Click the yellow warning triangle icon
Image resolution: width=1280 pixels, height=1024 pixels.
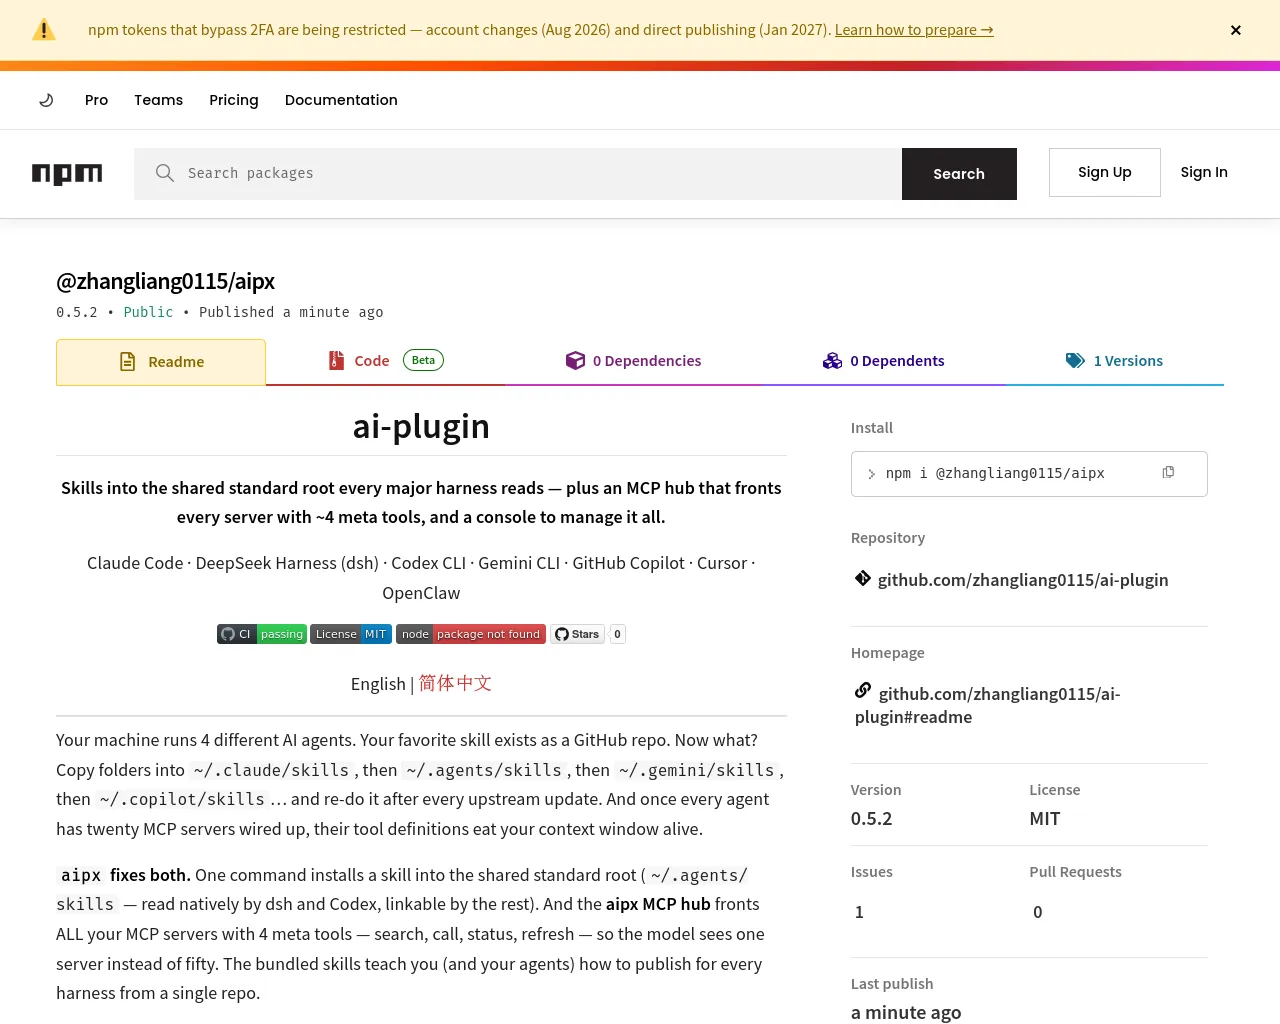(x=44, y=30)
